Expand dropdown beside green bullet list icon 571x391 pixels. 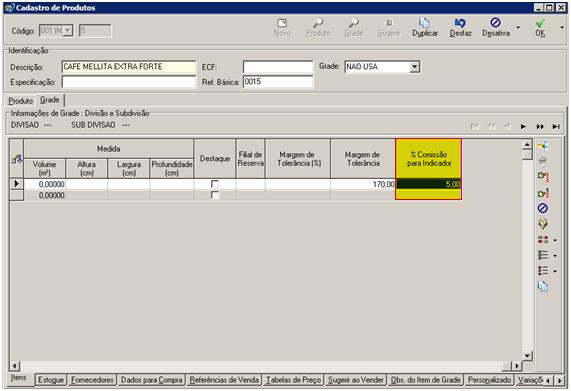point(555,256)
